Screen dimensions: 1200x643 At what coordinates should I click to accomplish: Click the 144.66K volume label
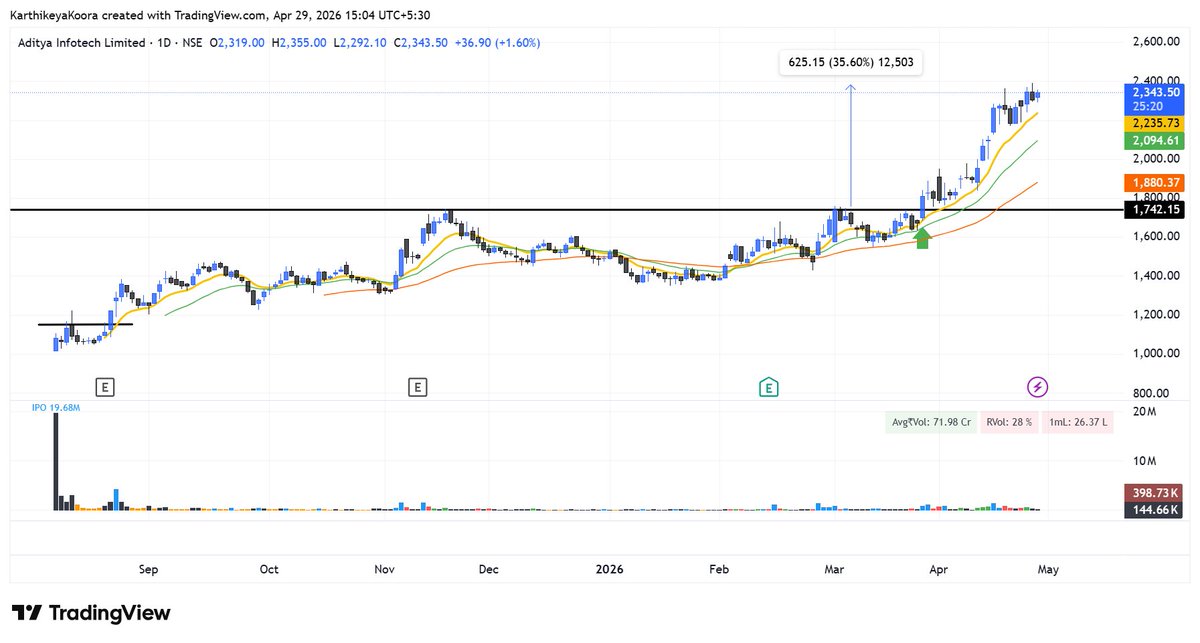1154,510
